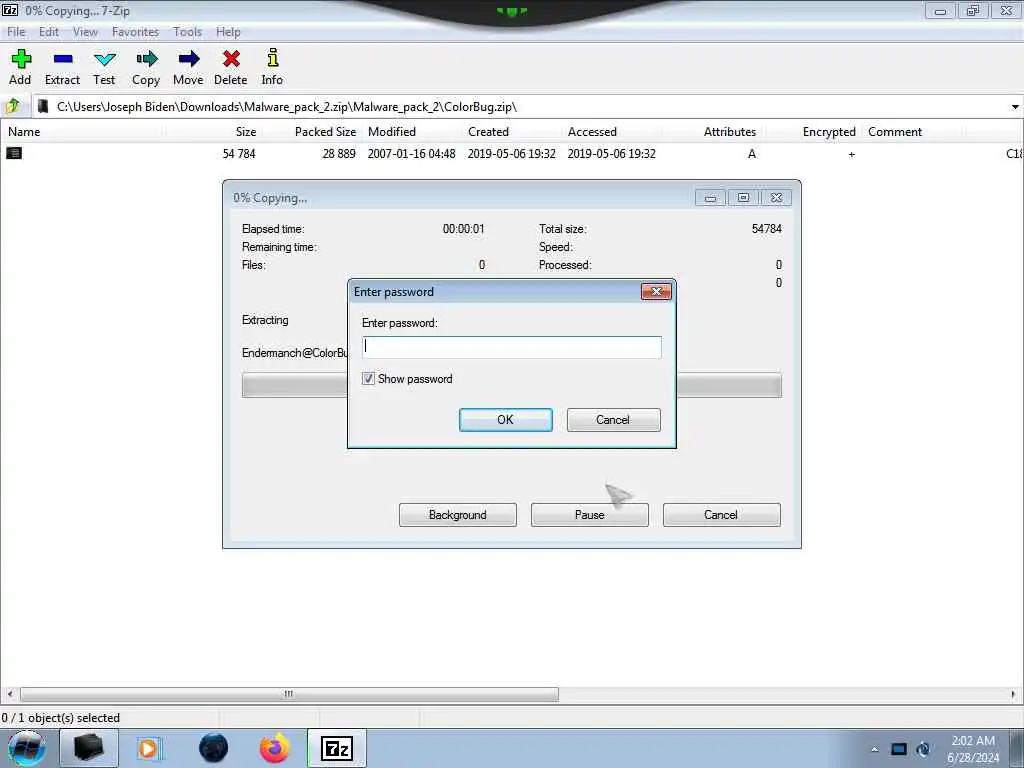Maximize the Copying dialog
The image size is (1024, 768).
click(x=743, y=198)
